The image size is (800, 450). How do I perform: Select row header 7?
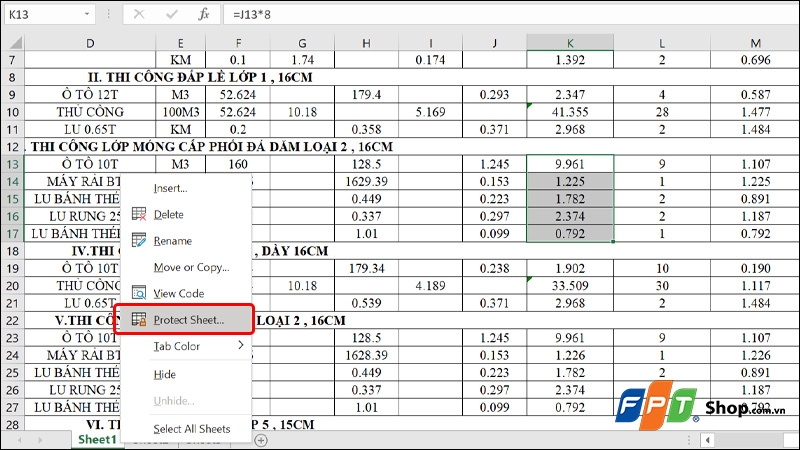click(x=12, y=60)
